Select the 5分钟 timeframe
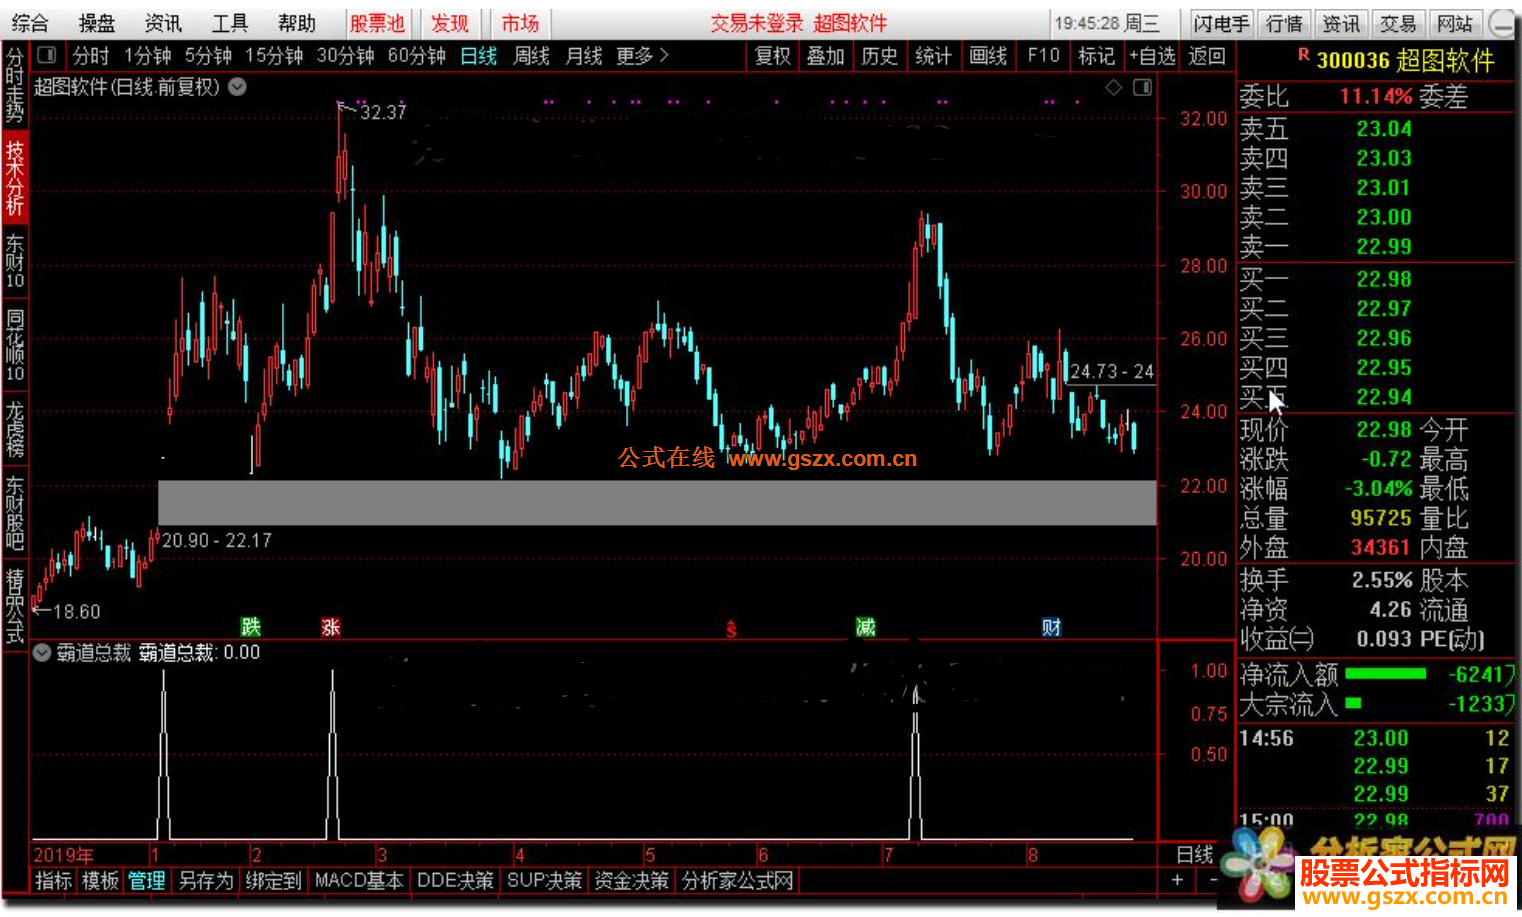The width and height of the screenshot is (1522, 917). 208,56
